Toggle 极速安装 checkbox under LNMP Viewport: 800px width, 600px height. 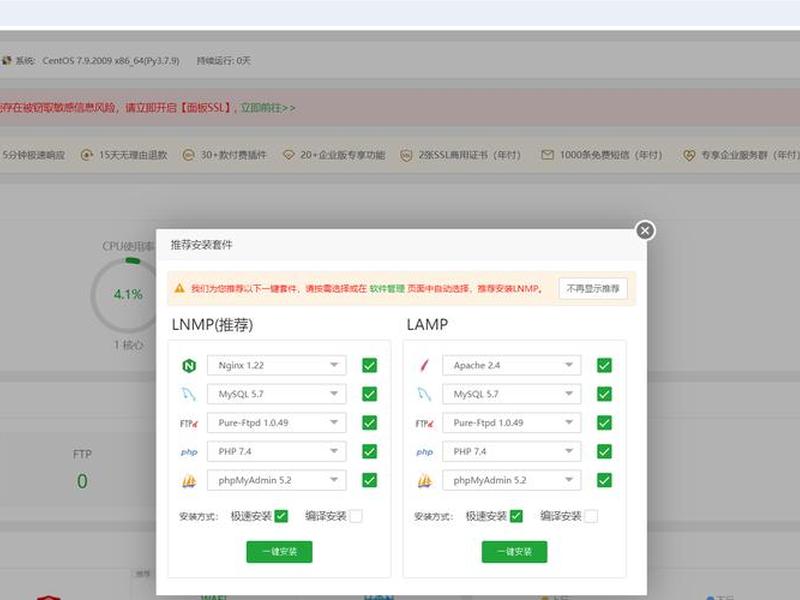click(x=281, y=516)
